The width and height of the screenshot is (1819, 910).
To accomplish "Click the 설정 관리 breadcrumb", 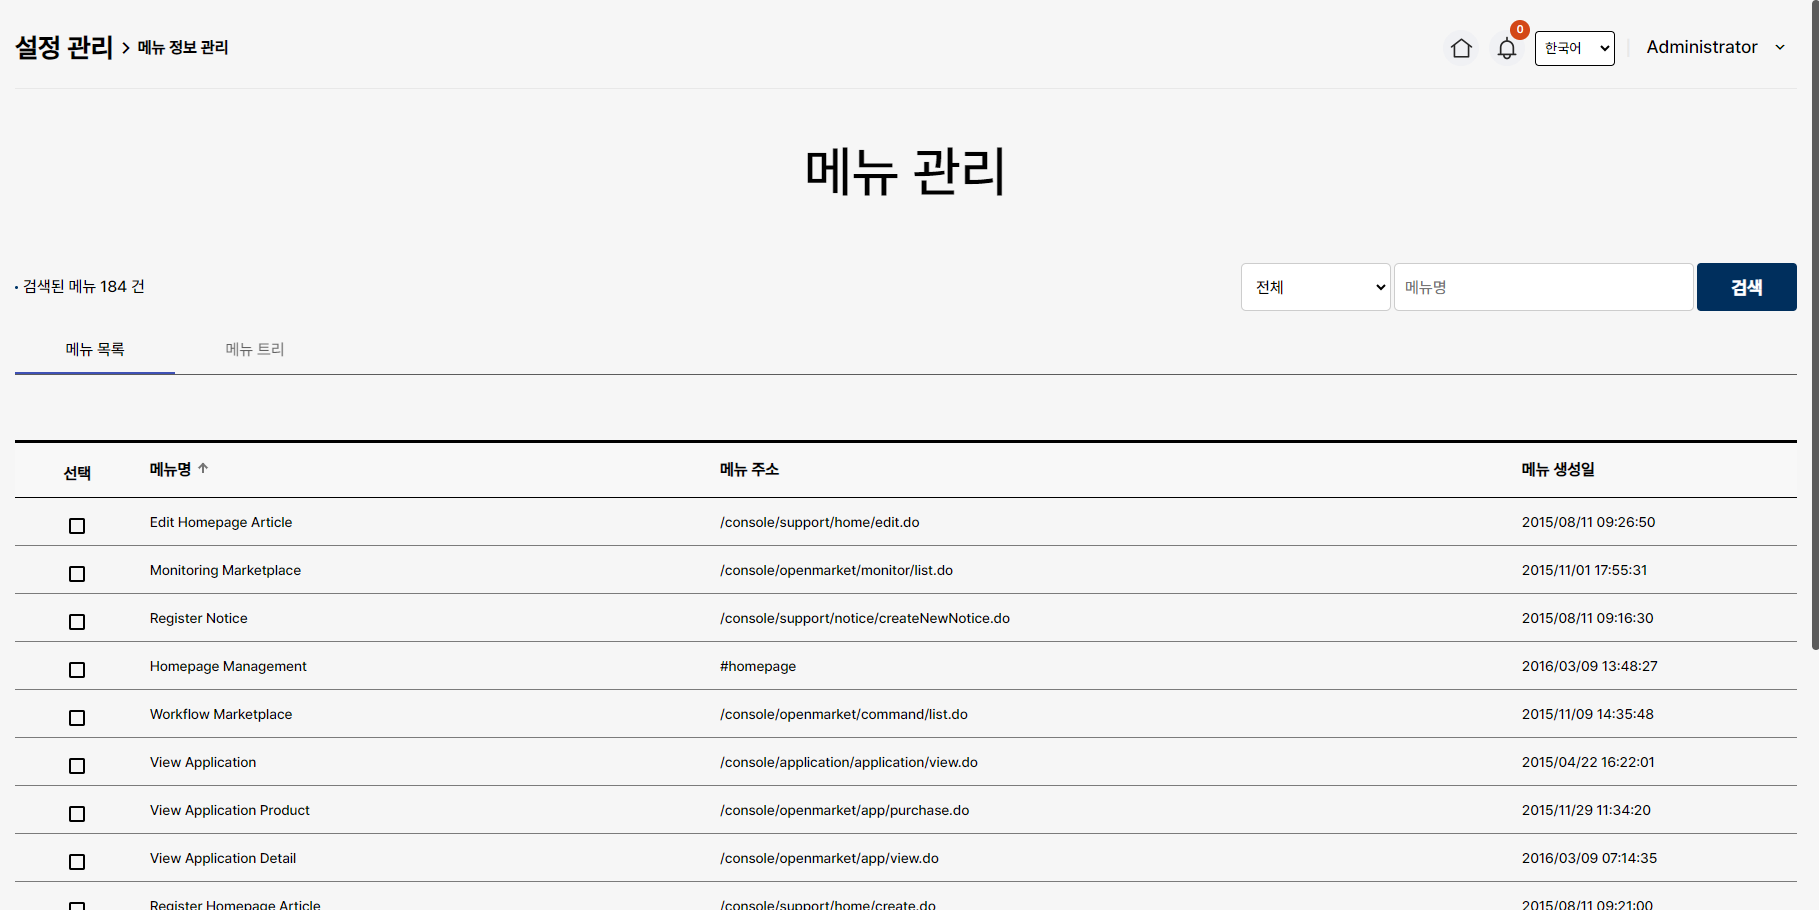I will (x=64, y=47).
